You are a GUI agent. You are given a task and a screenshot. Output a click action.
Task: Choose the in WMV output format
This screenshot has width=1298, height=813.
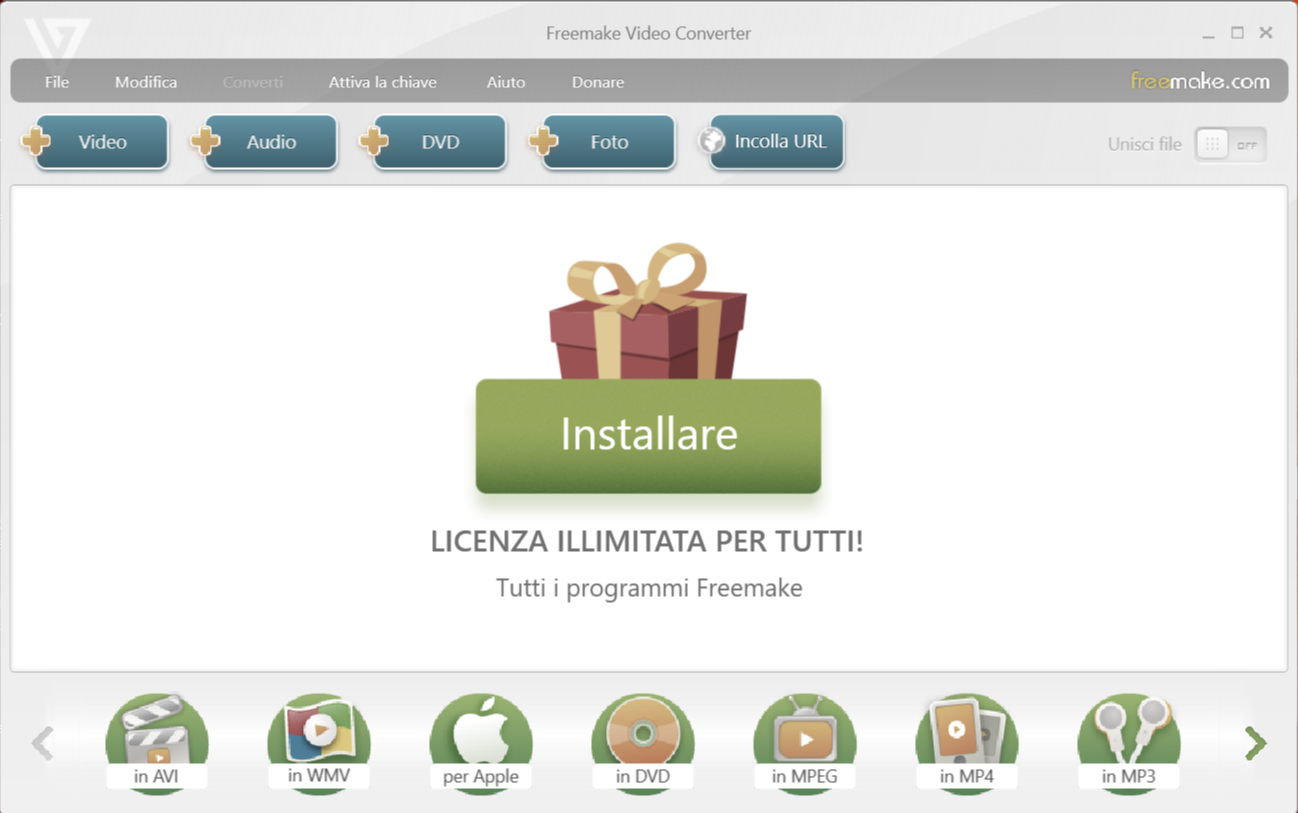pyautogui.click(x=319, y=743)
